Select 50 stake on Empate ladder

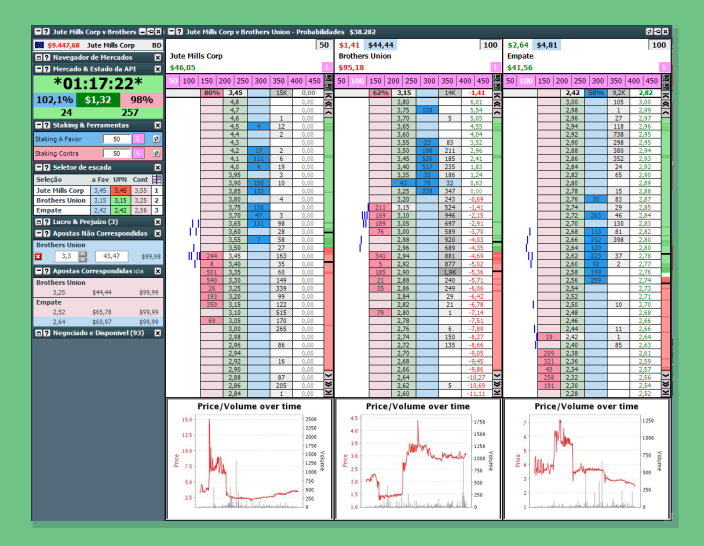point(510,81)
